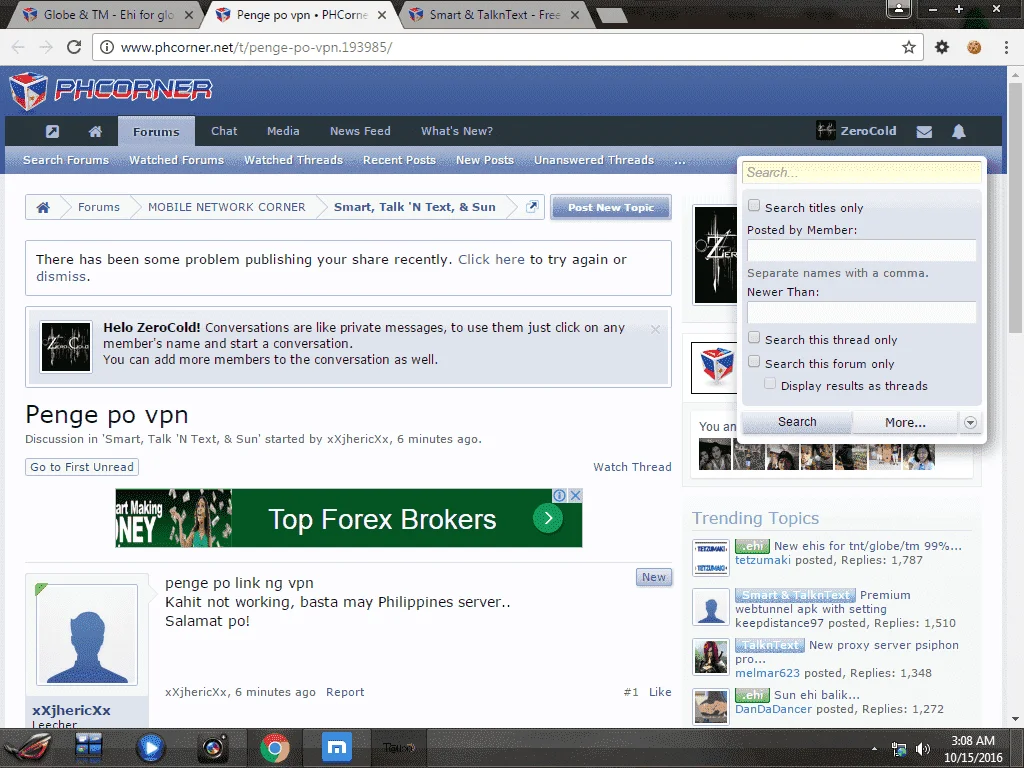Click the green arrow on Forex ad
1024x768 pixels.
(x=547, y=519)
